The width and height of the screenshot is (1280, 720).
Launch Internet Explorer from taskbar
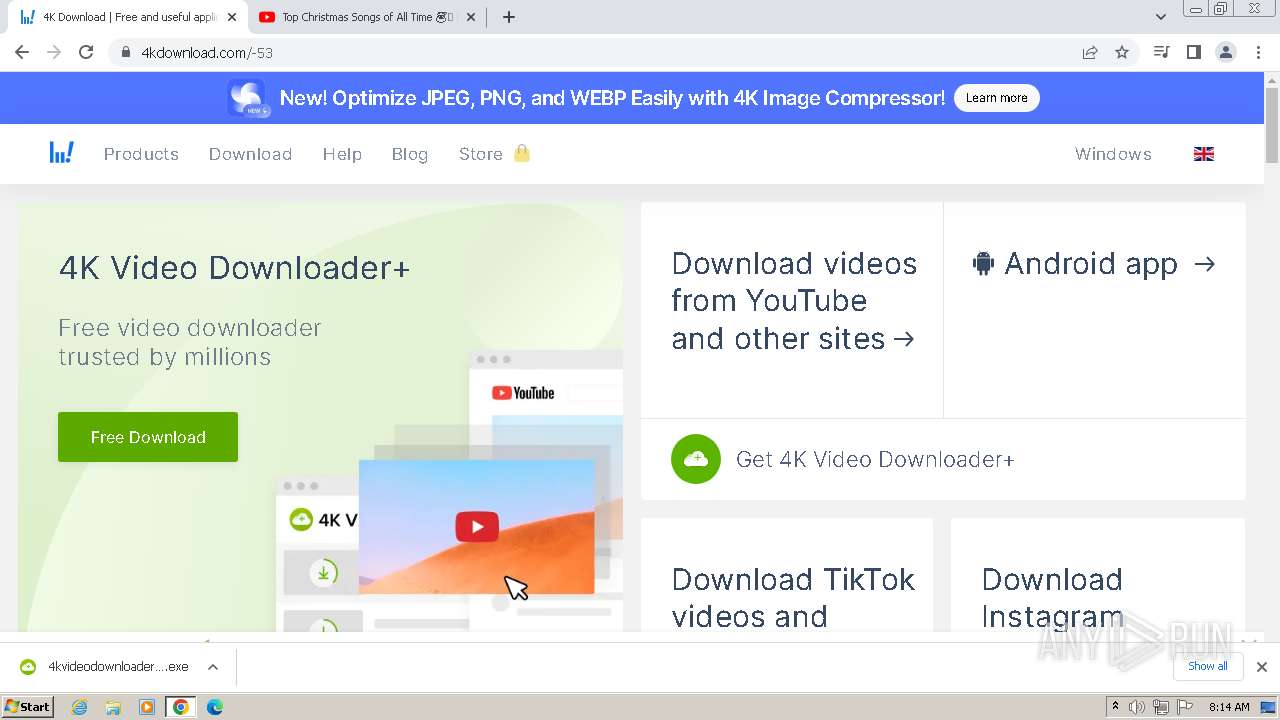coord(79,707)
